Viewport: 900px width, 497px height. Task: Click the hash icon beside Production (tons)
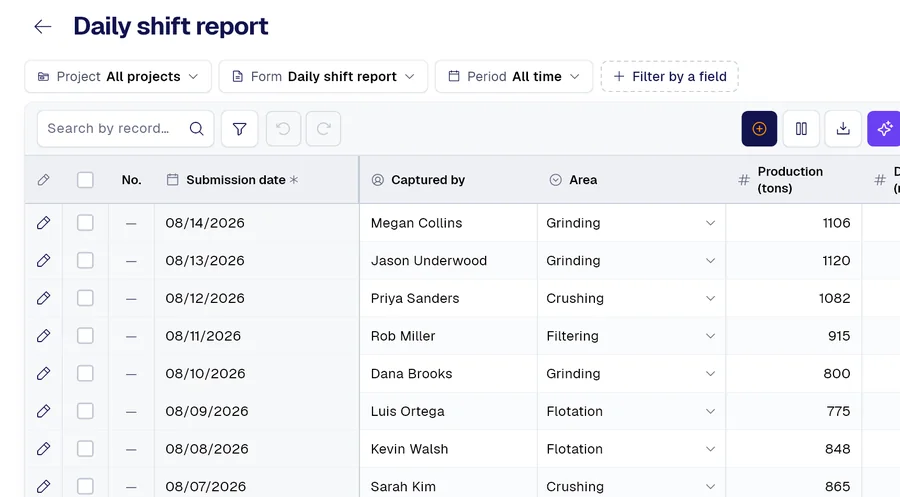744,180
